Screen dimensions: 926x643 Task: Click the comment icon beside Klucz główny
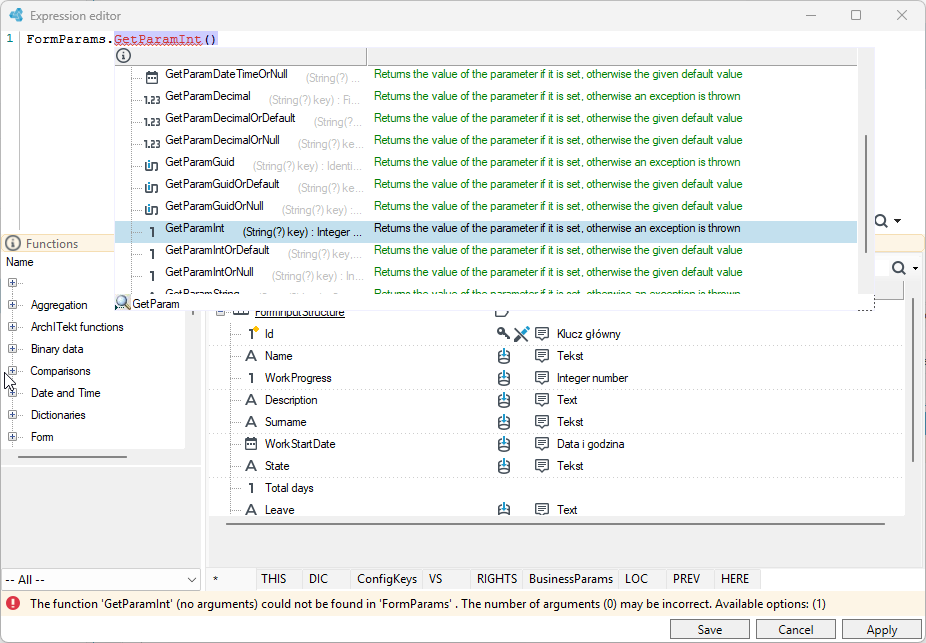coord(542,334)
